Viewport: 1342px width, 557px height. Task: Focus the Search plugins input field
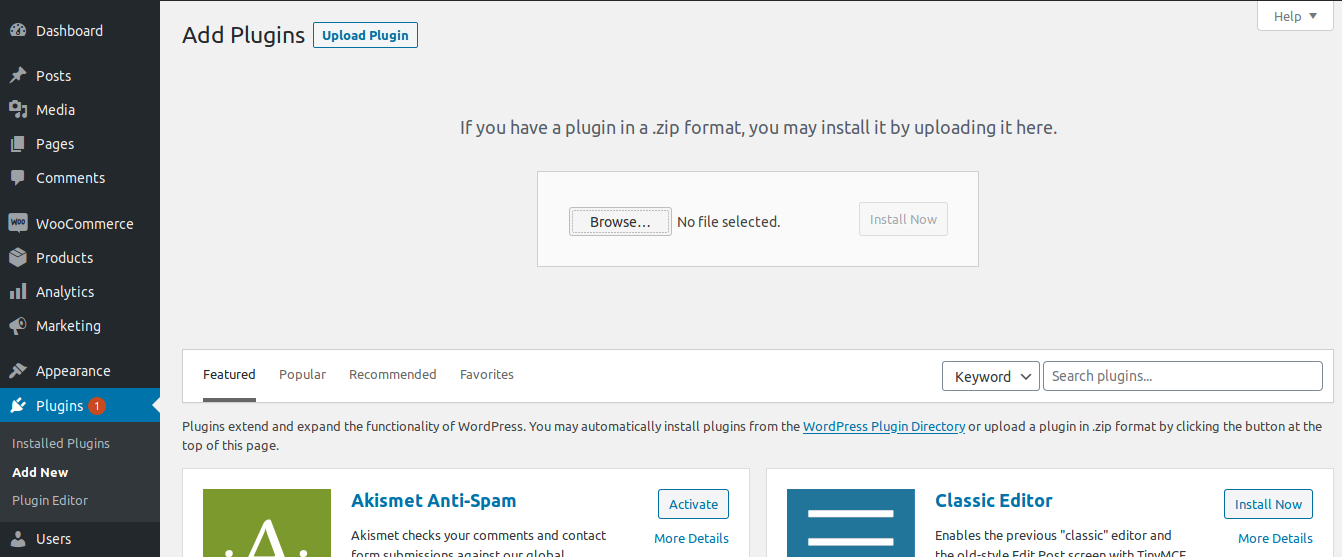[1183, 376]
